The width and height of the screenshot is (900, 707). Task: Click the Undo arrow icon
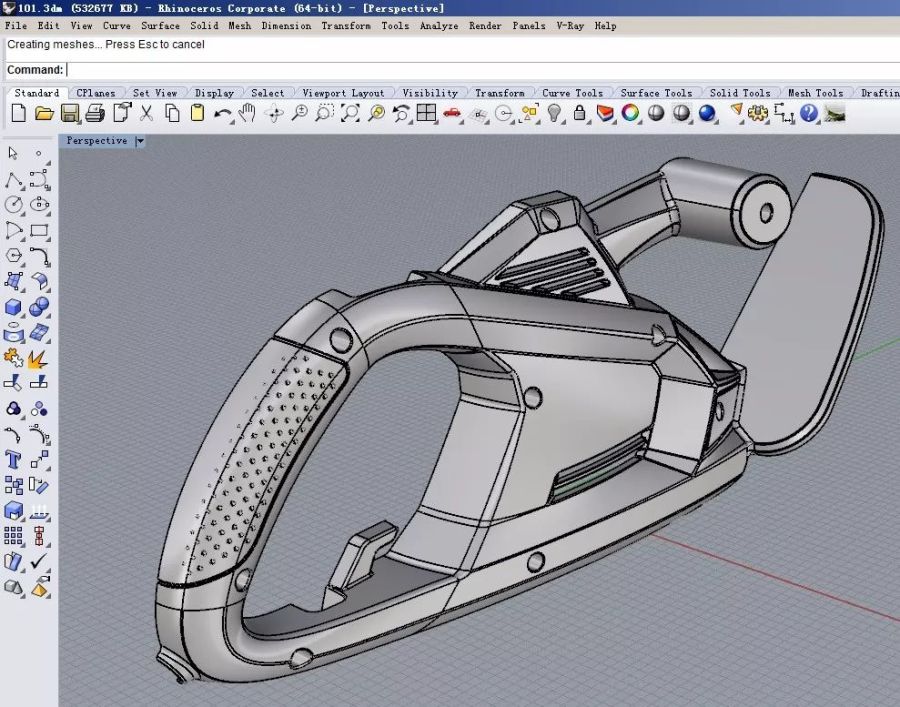223,113
